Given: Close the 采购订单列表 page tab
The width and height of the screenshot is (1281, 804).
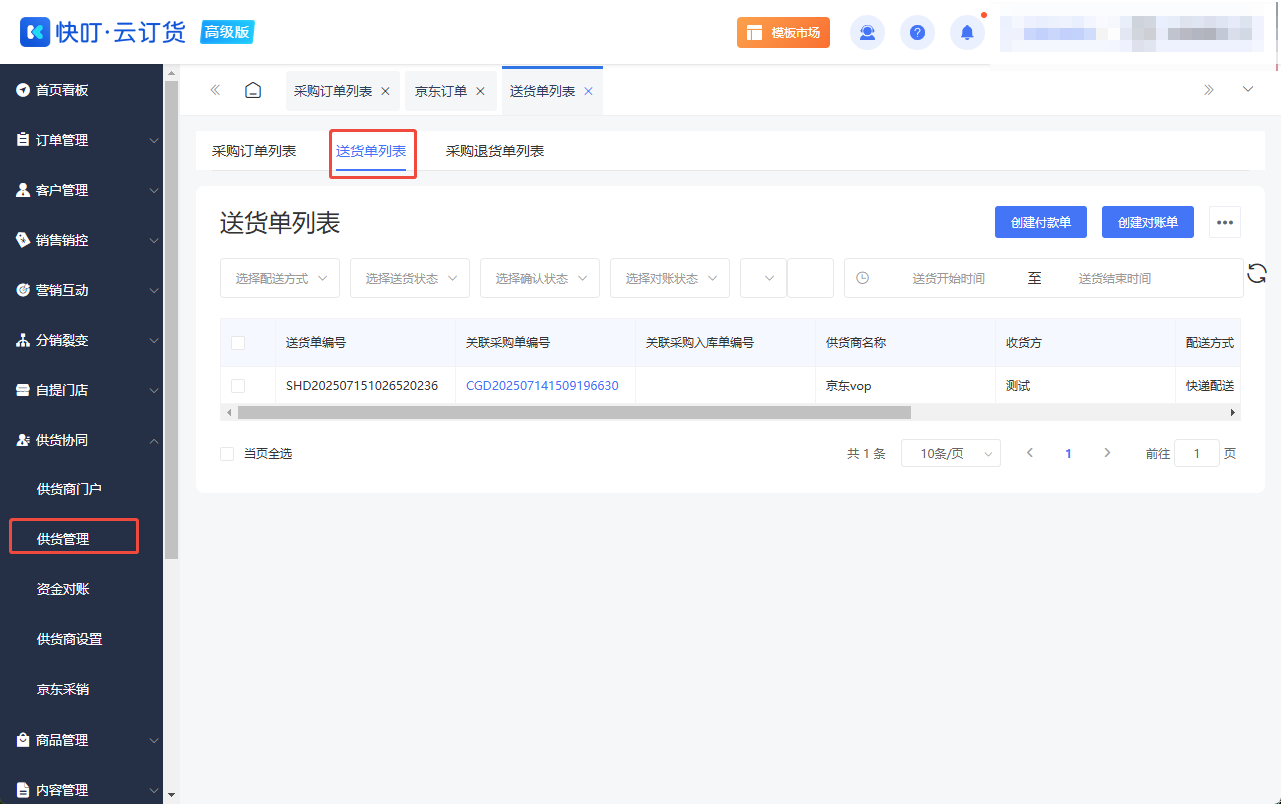Looking at the screenshot, I should tap(385, 91).
